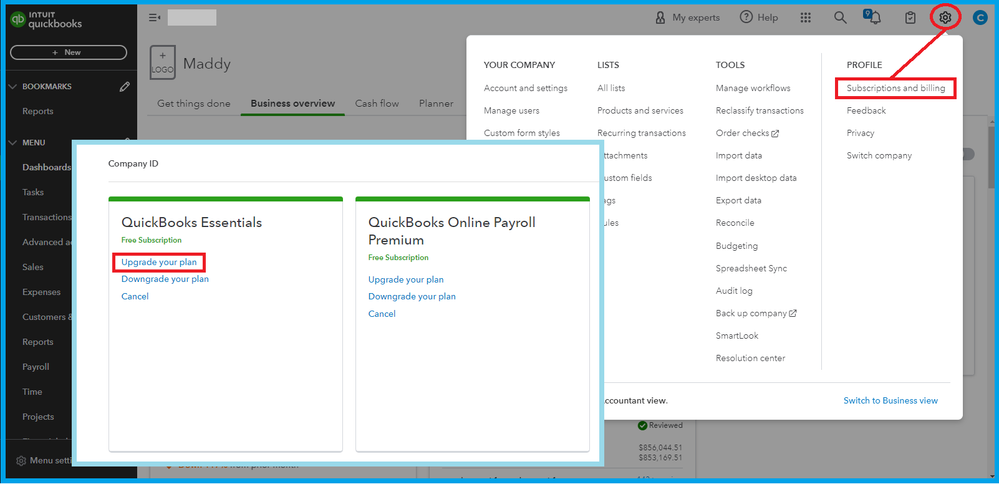Screen dimensions: 999x484
Task: Open Time in sidebar
Action: (x=32, y=392)
